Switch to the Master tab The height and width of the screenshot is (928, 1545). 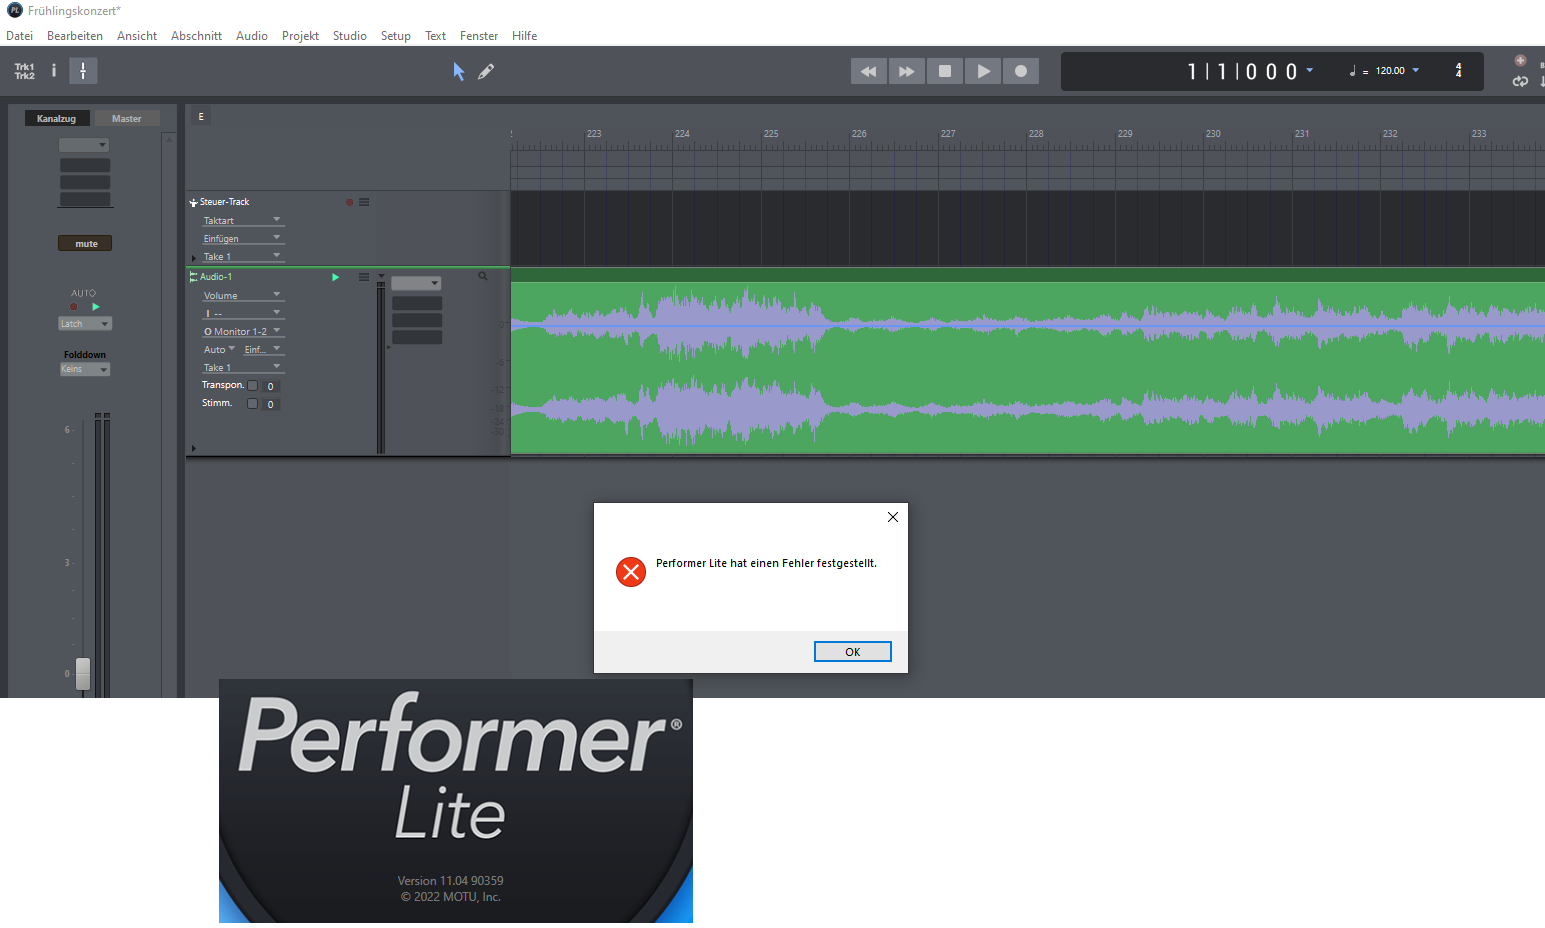pos(127,118)
